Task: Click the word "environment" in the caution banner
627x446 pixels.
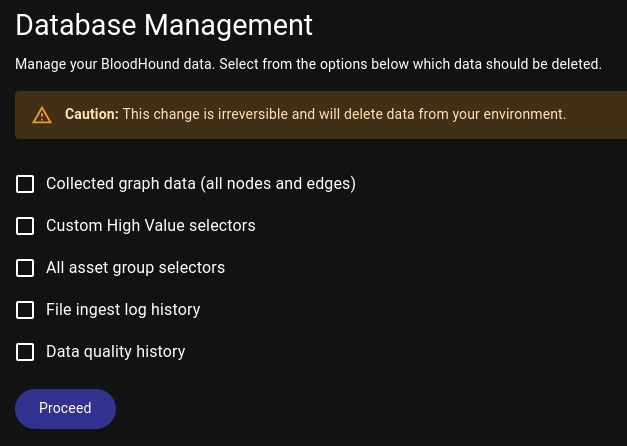Action: [525, 114]
